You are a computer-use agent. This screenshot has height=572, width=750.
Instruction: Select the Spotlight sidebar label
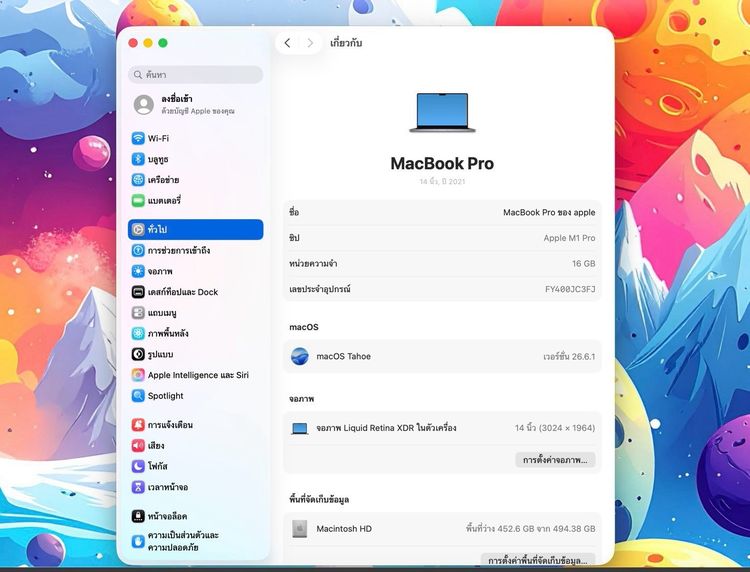tap(165, 396)
